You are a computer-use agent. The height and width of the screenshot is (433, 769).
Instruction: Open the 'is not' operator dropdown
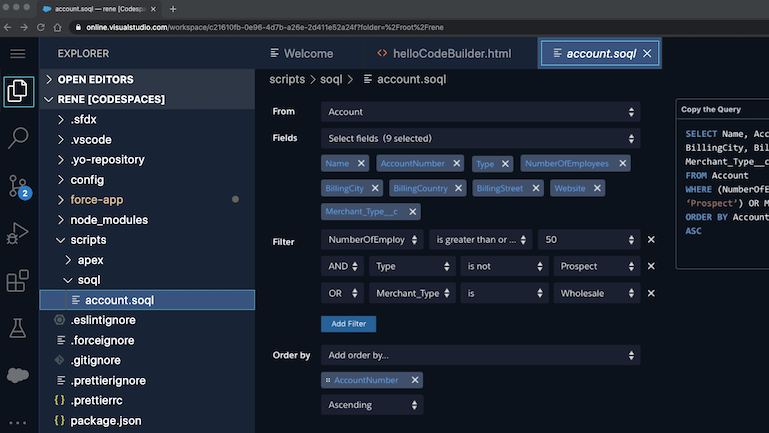pos(504,266)
